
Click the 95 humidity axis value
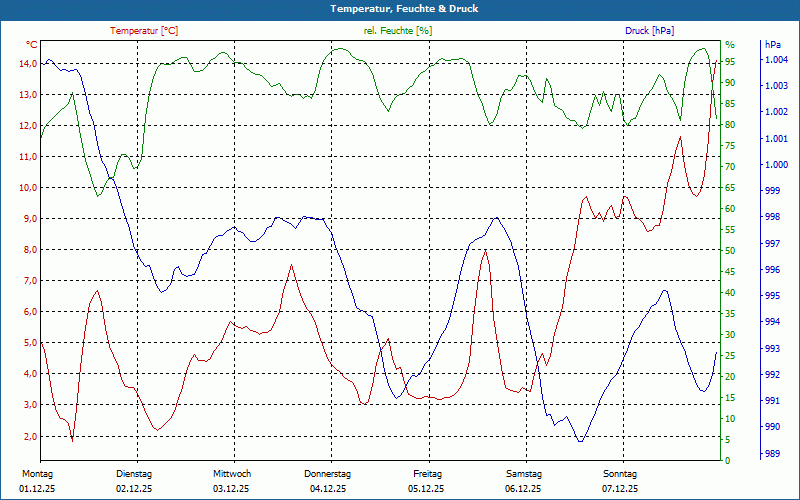tap(730, 61)
